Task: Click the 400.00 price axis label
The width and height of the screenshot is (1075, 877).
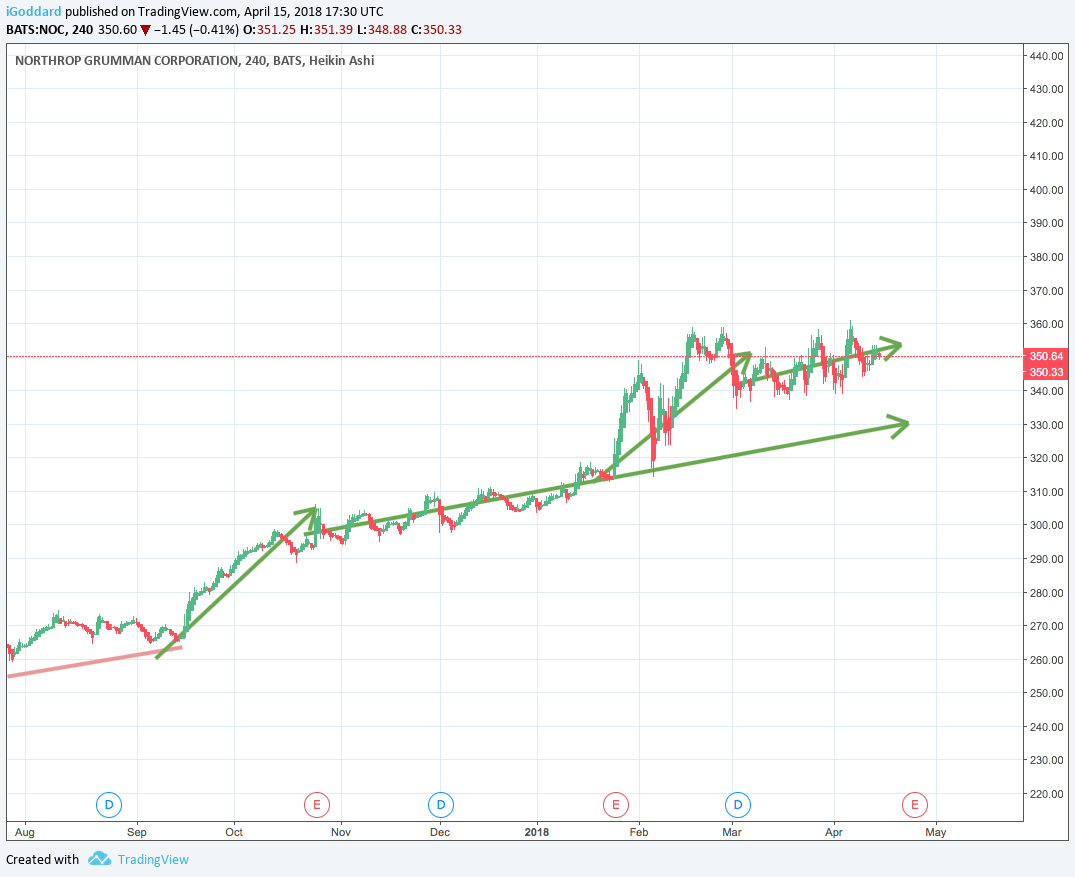Action: [1046, 190]
